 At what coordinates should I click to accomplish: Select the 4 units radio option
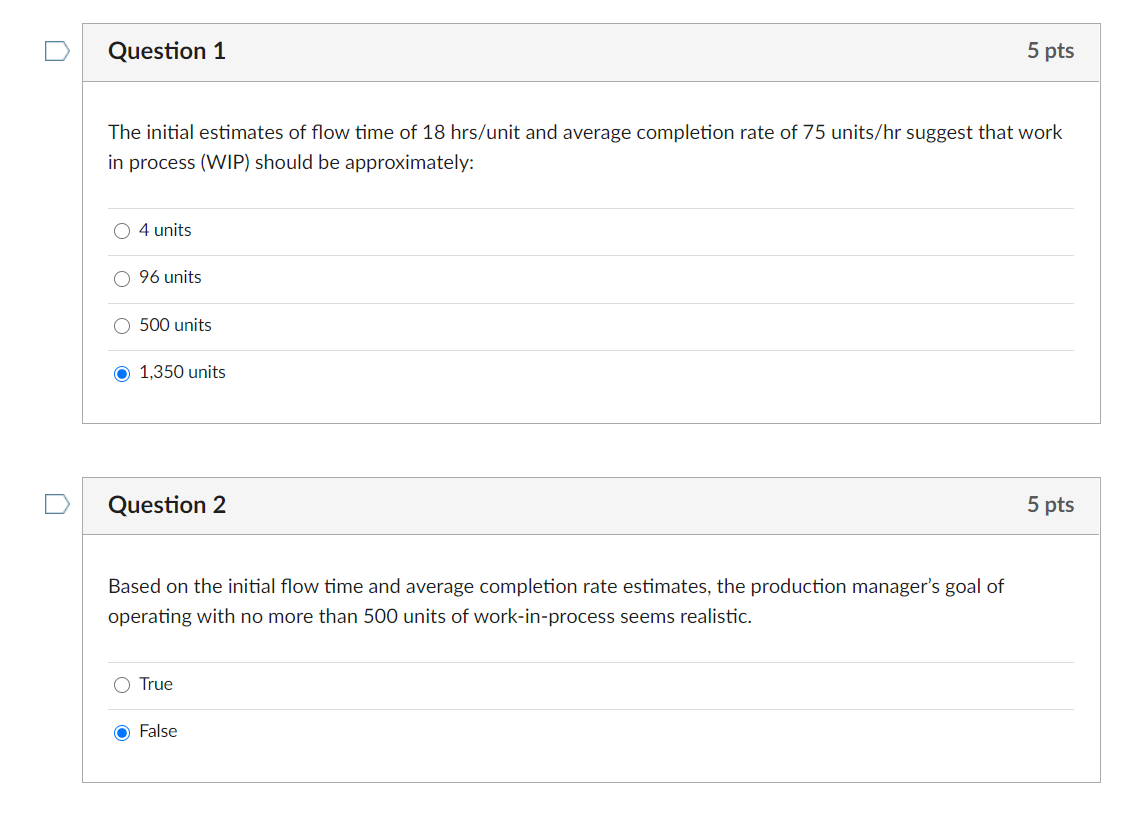point(122,231)
